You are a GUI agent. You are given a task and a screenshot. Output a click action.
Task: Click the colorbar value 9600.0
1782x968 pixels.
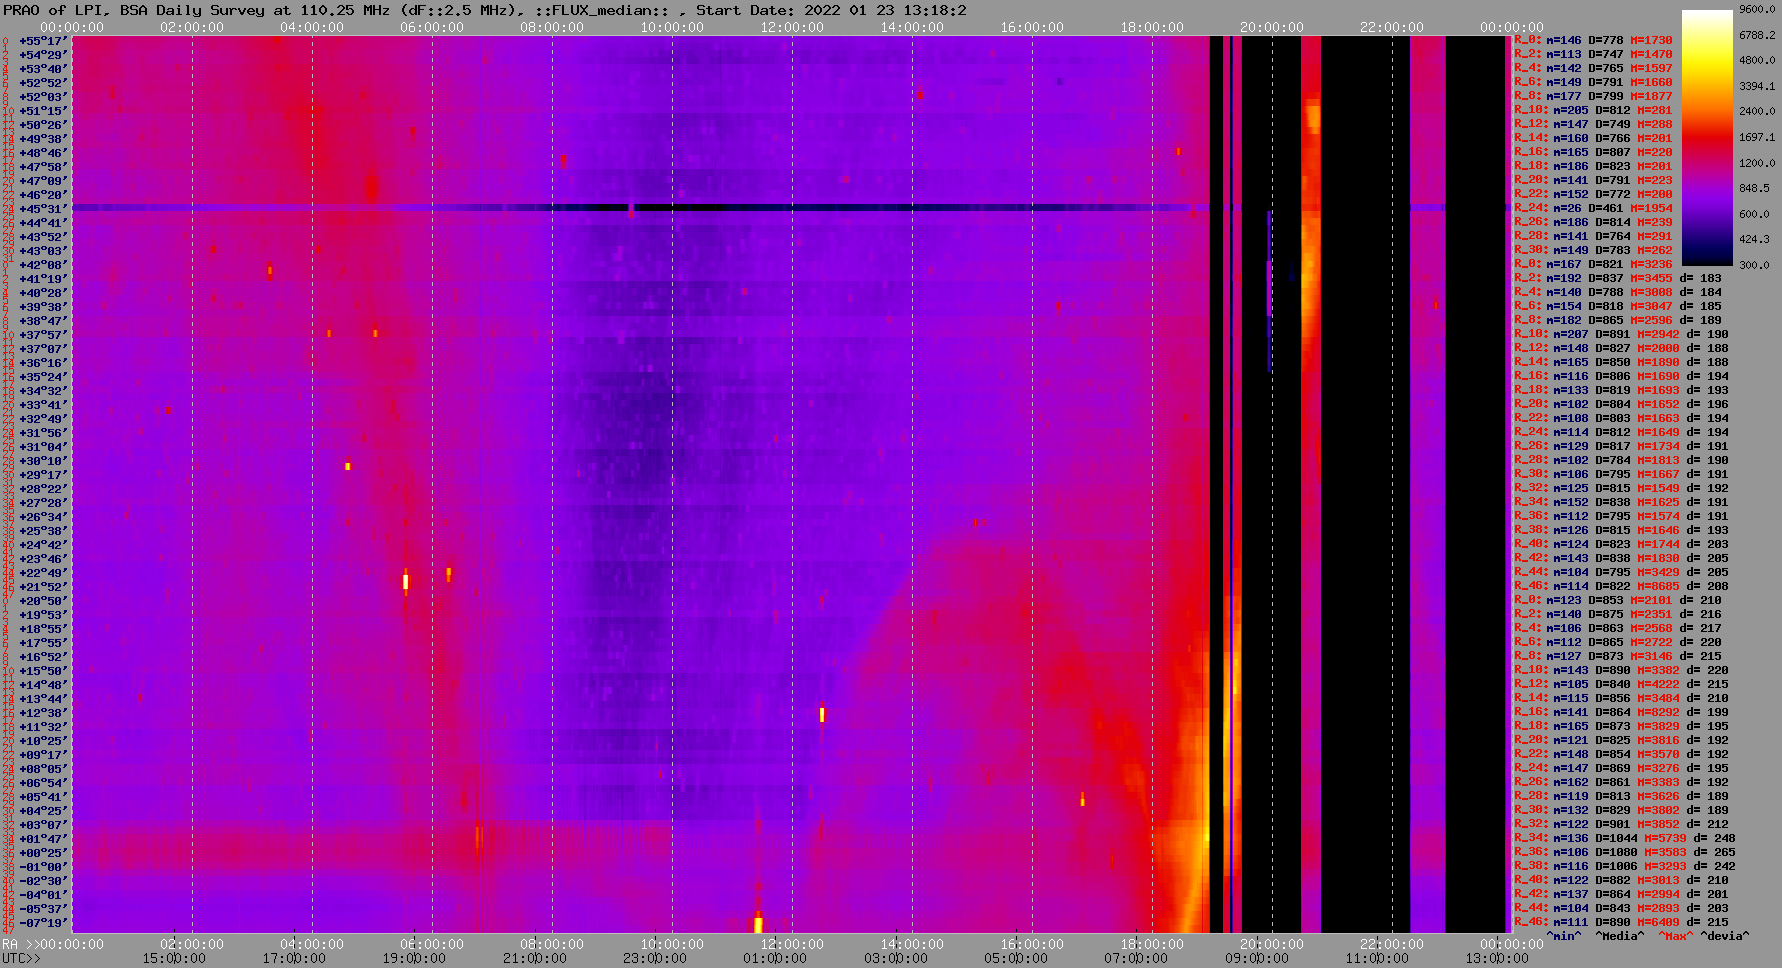pos(1756,9)
